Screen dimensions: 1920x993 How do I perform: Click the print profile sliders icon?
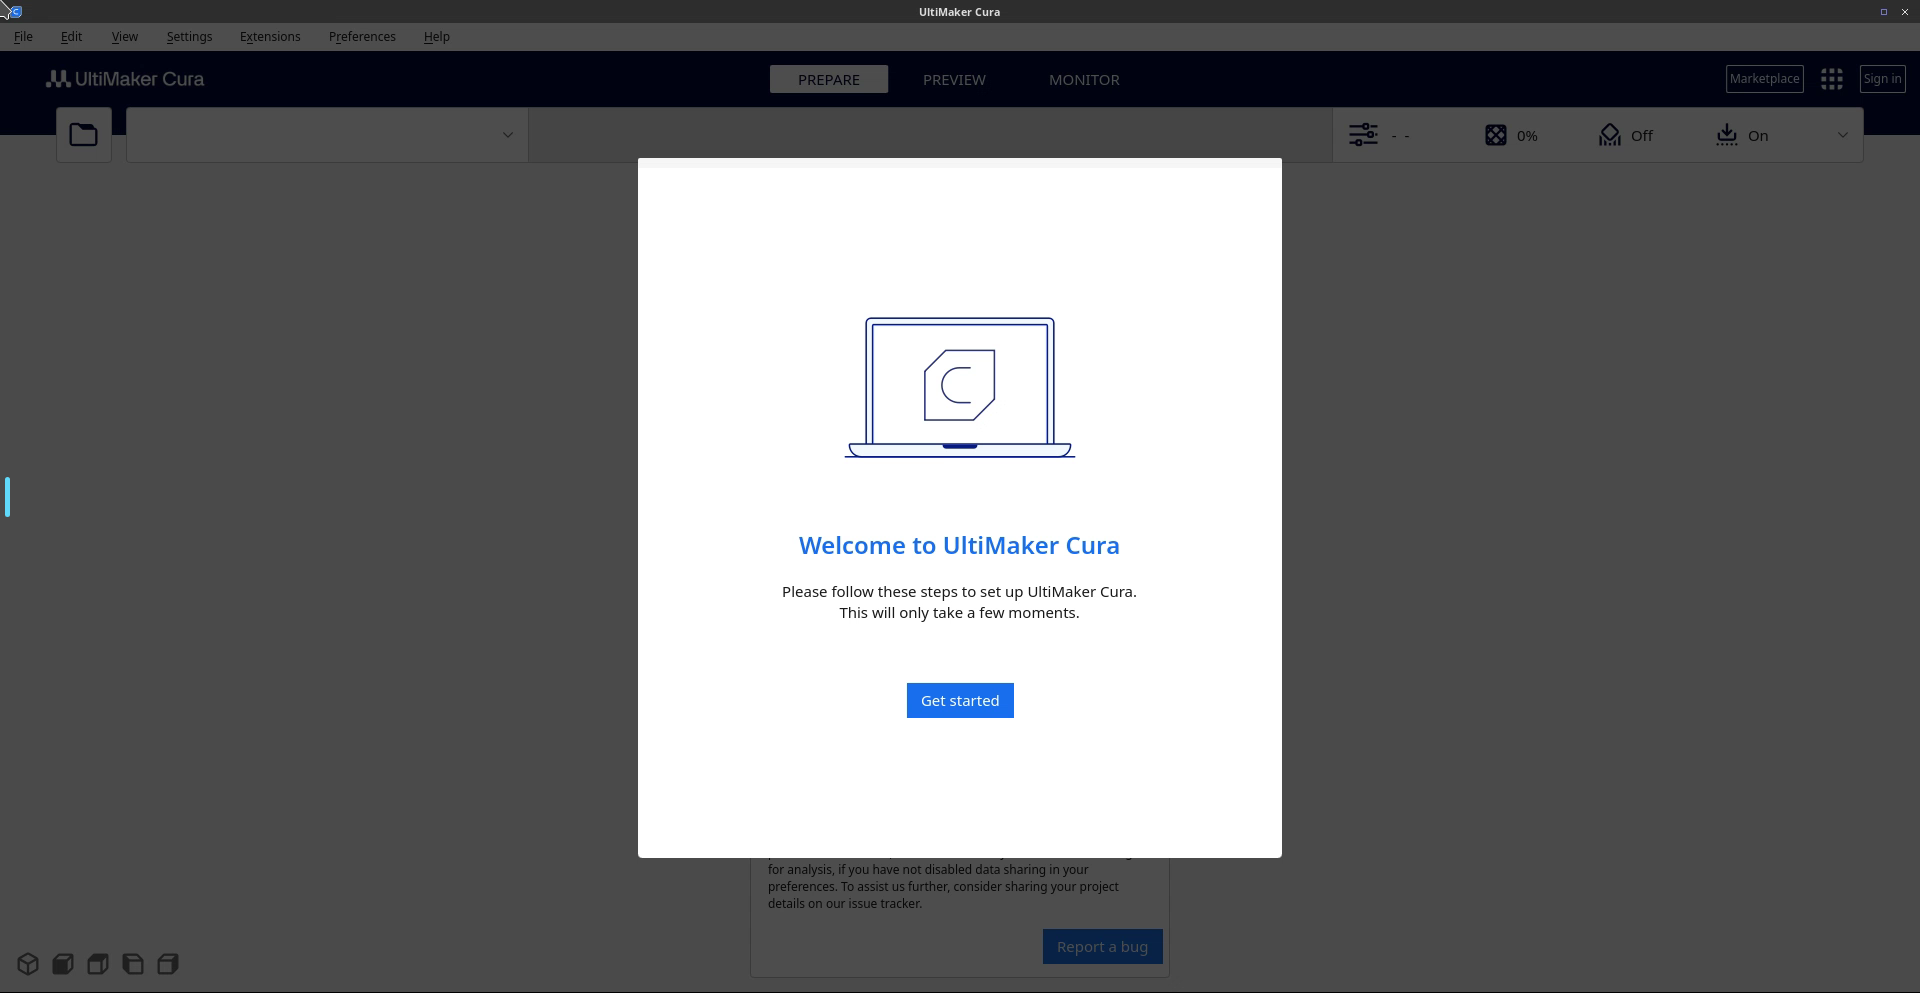pos(1363,135)
